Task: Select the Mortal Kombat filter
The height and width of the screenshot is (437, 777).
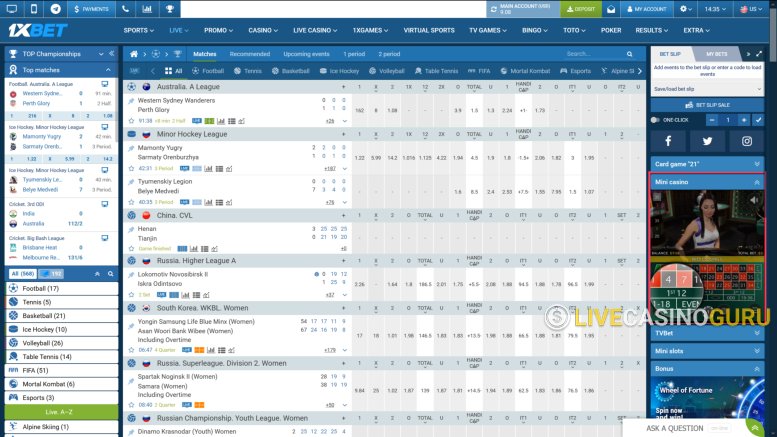Action: 525,71
